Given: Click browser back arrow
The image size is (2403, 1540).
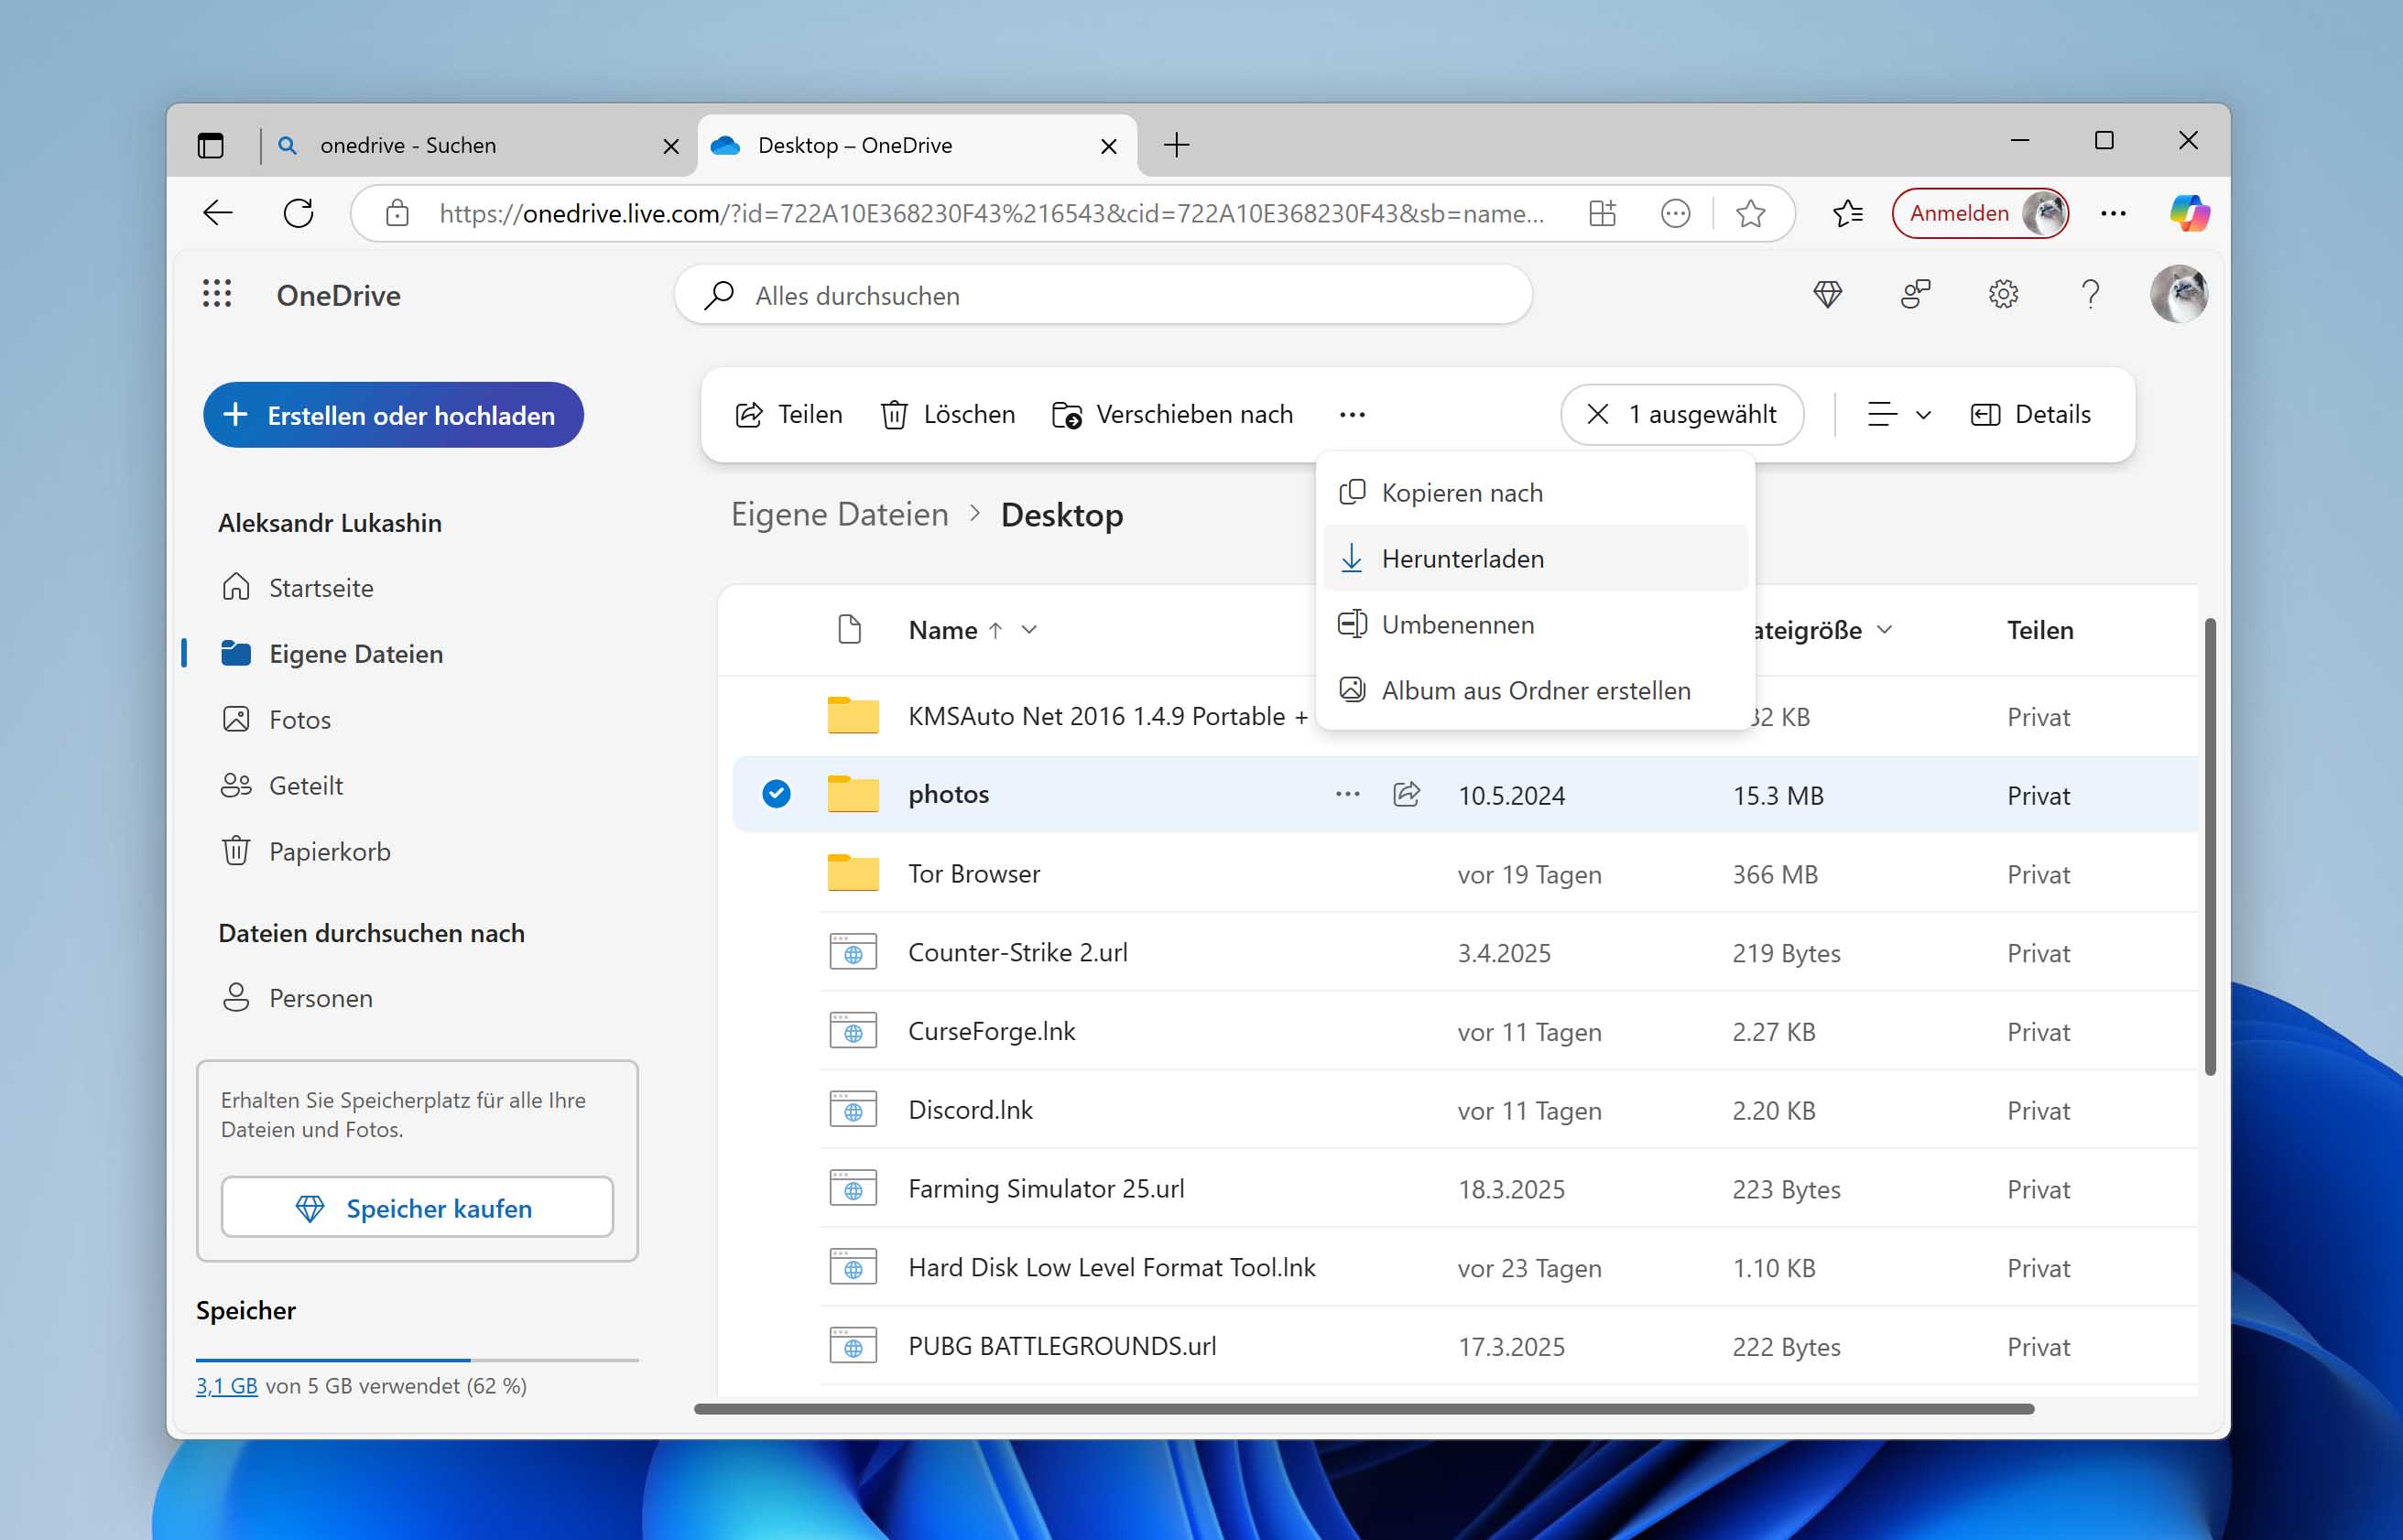Looking at the screenshot, I should point(217,213).
